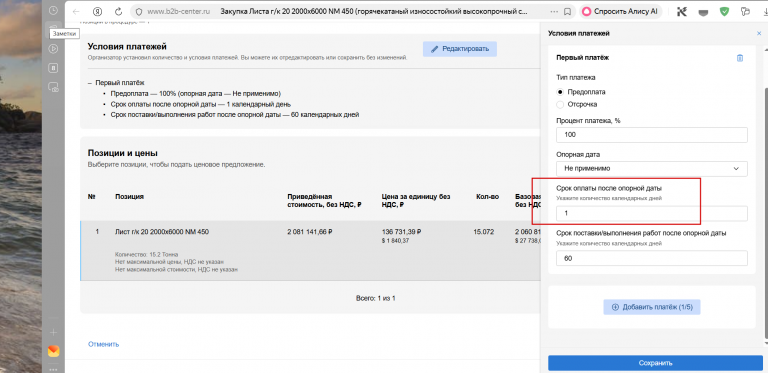Delete Первый платёж with the trash icon
The width and height of the screenshot is (768, 373).
pyautogui.click(x=740, y=58)
